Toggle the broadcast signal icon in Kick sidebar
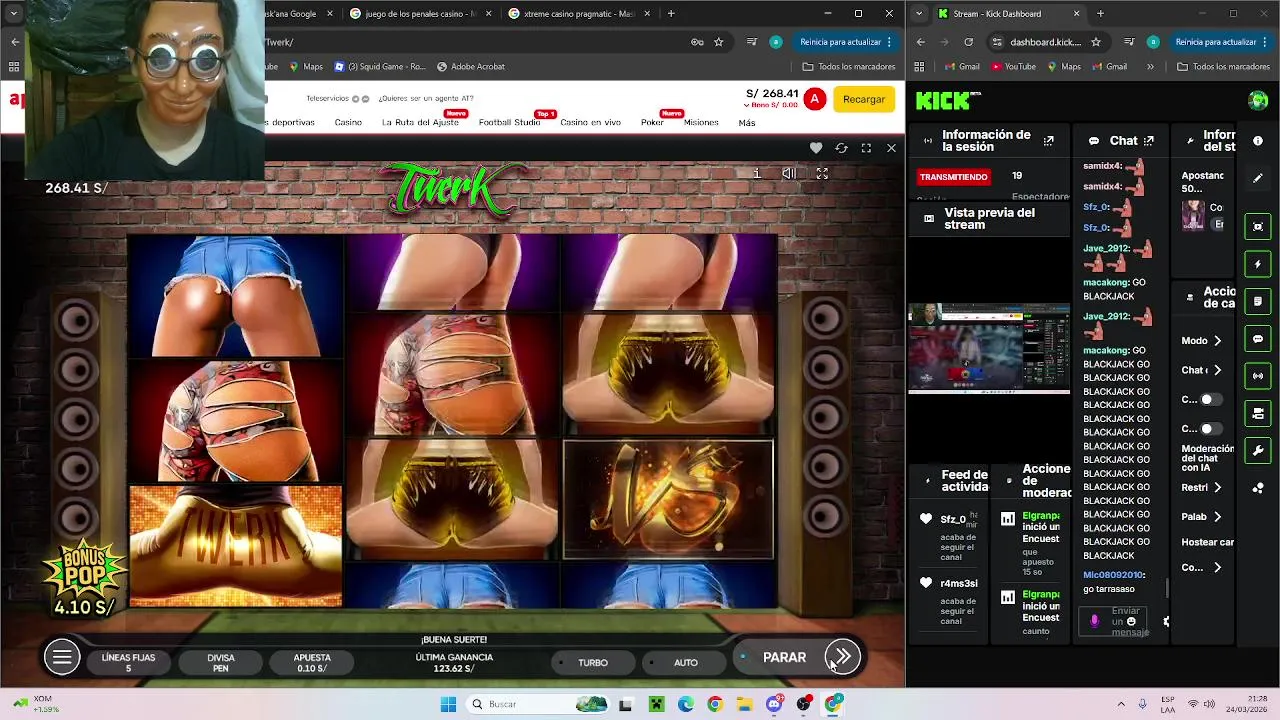This screenshot has width=1280, height=720. pos(1258,376)
